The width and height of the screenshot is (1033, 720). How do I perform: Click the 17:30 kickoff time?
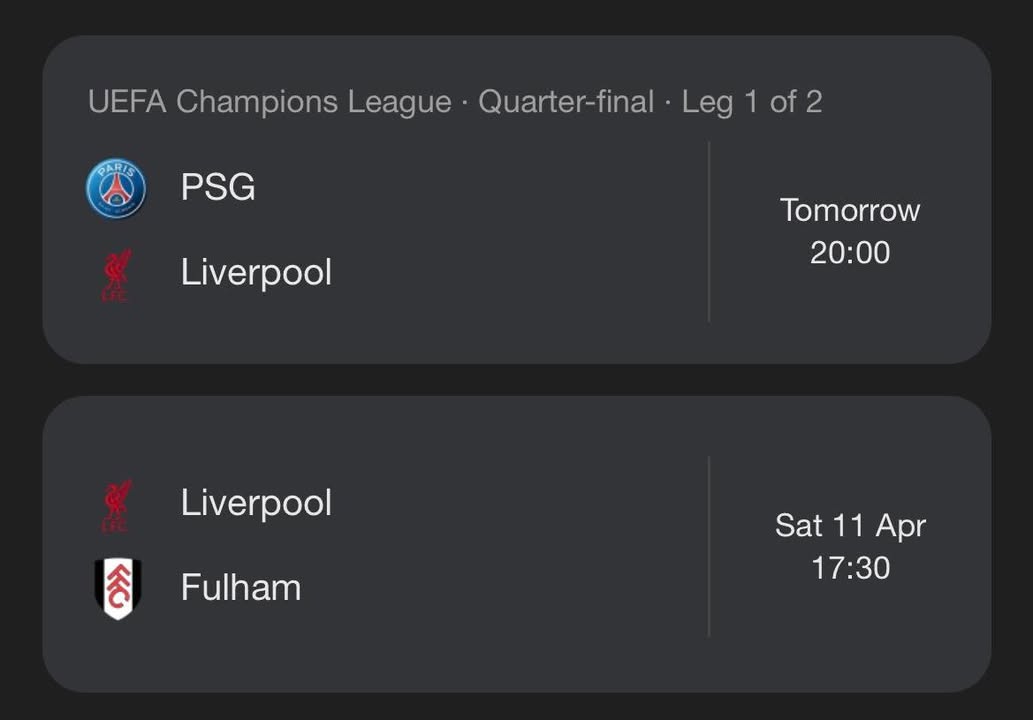click(x=850, y=568)
